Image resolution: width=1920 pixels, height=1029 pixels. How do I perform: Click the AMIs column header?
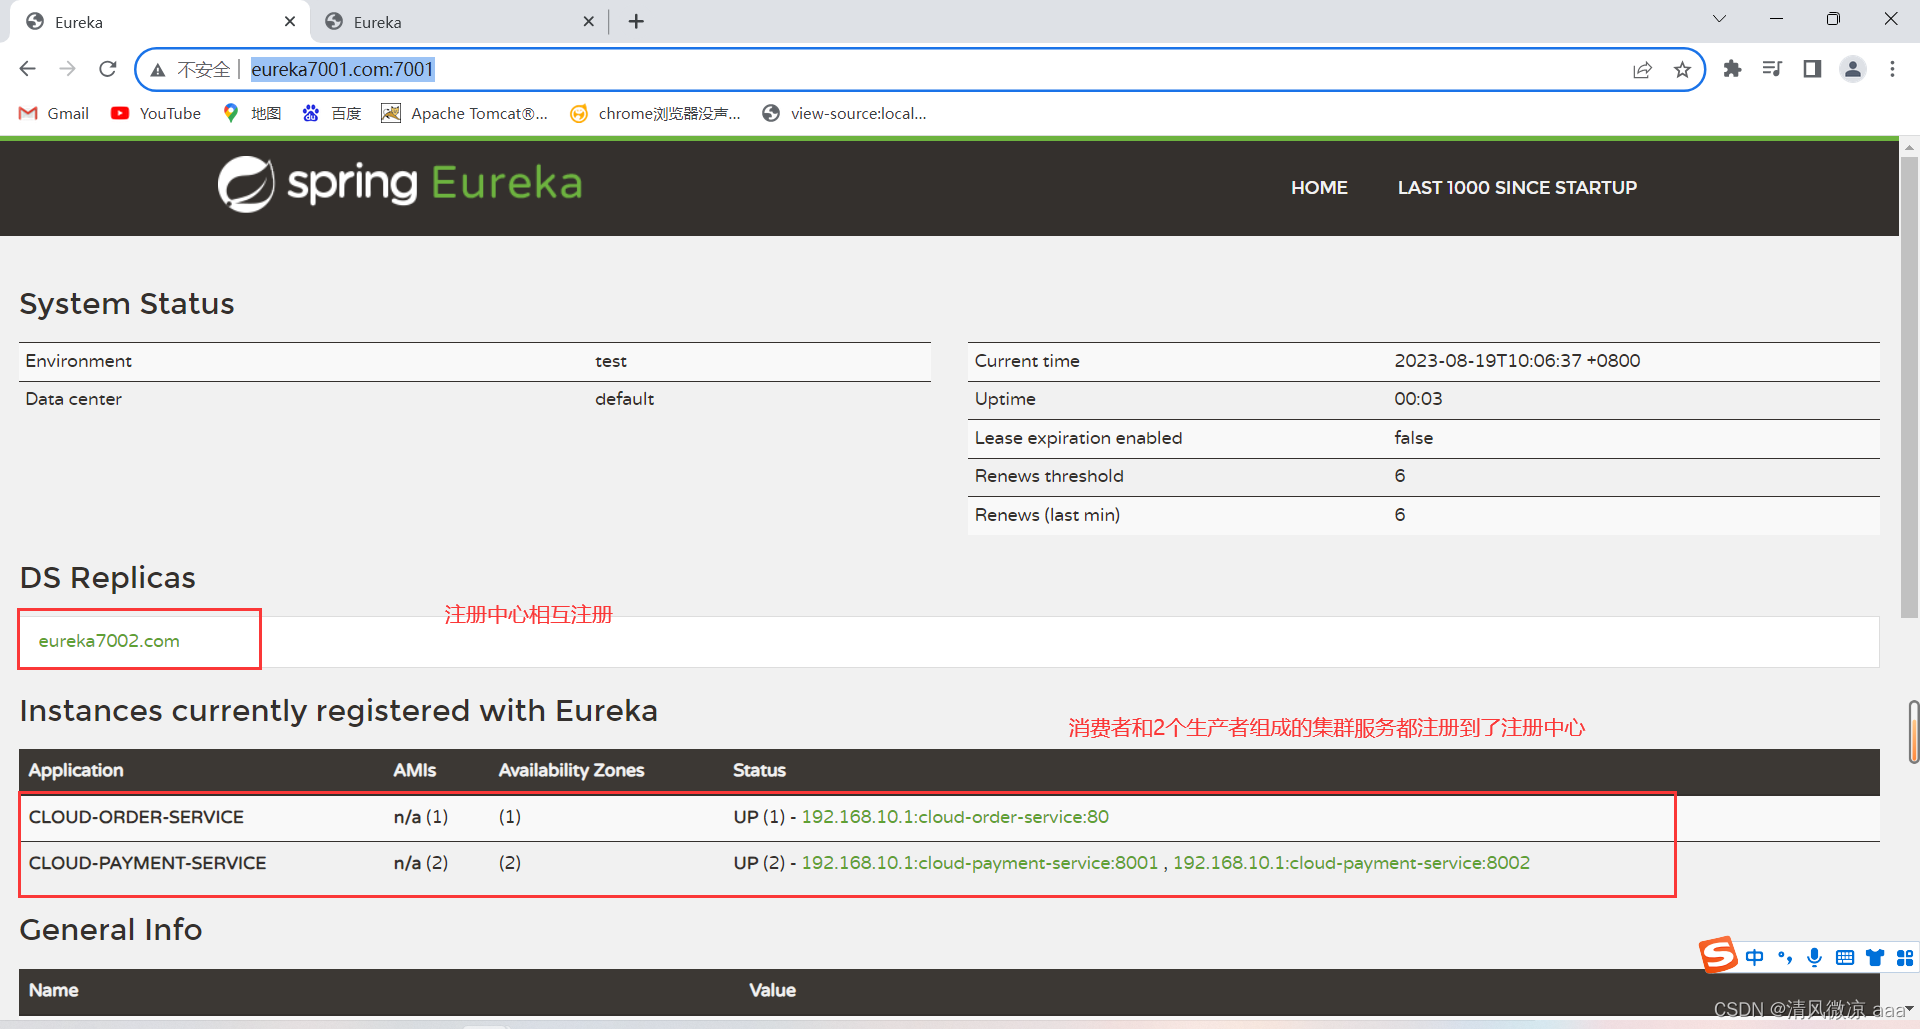[x=414, y=770]
